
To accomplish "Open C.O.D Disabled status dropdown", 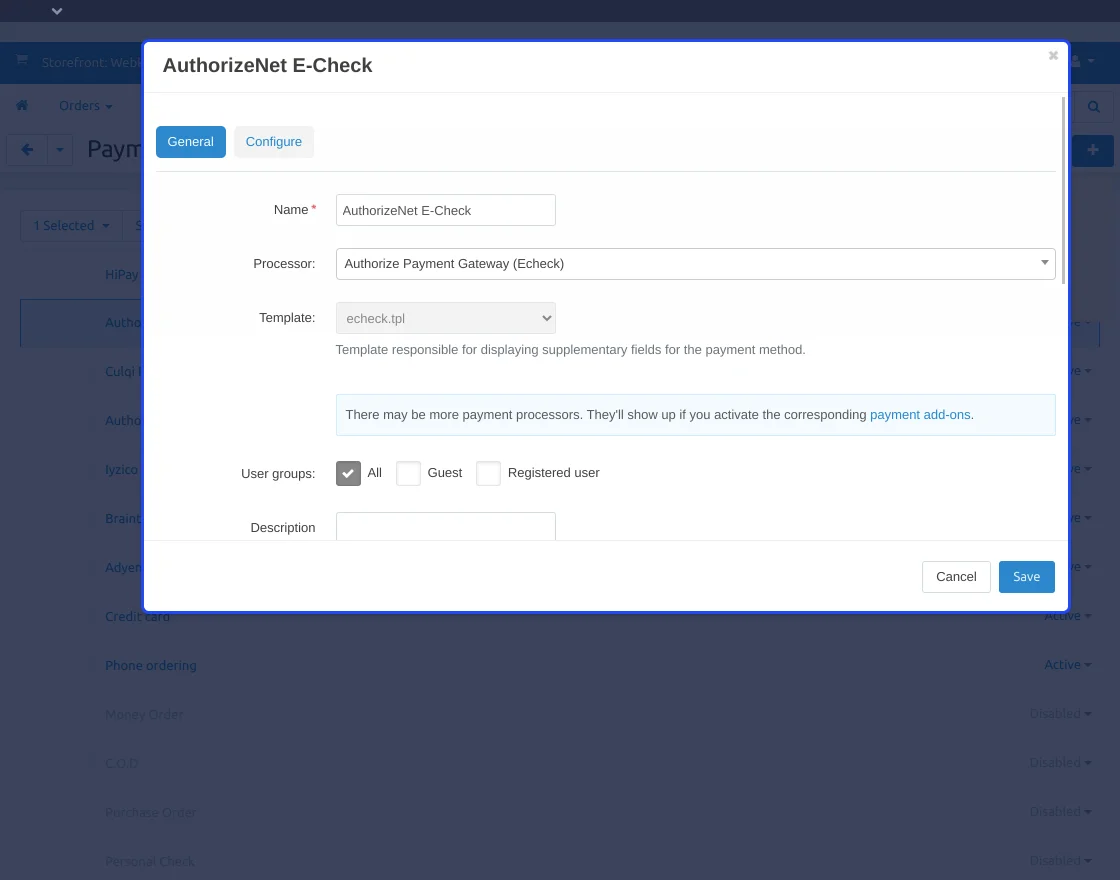I will pyautogui.click(x=1060, y=762).
